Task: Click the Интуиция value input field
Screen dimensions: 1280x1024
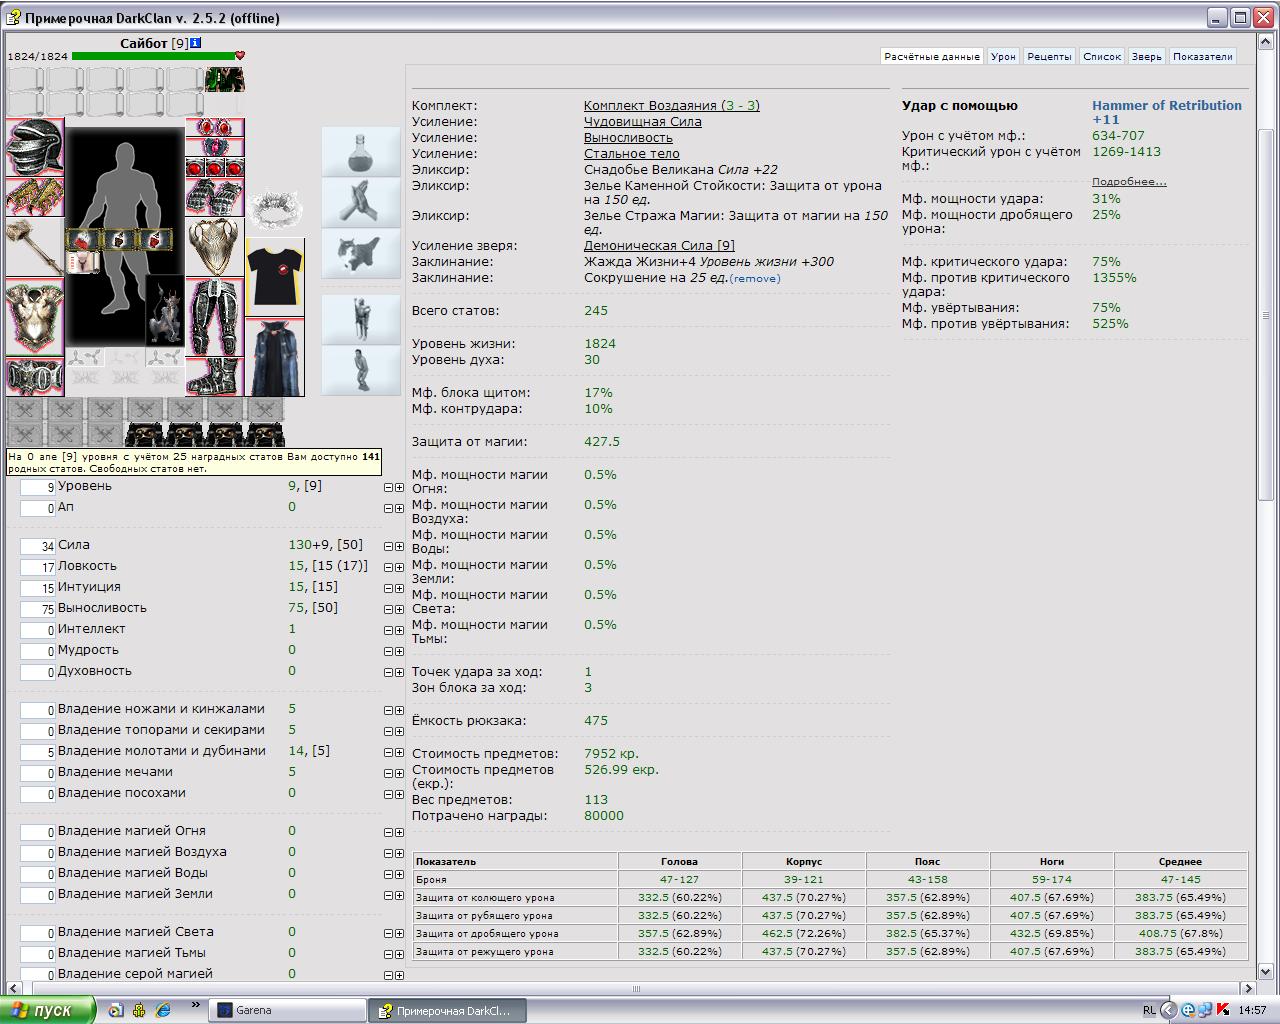Action: tap(38, 588)
